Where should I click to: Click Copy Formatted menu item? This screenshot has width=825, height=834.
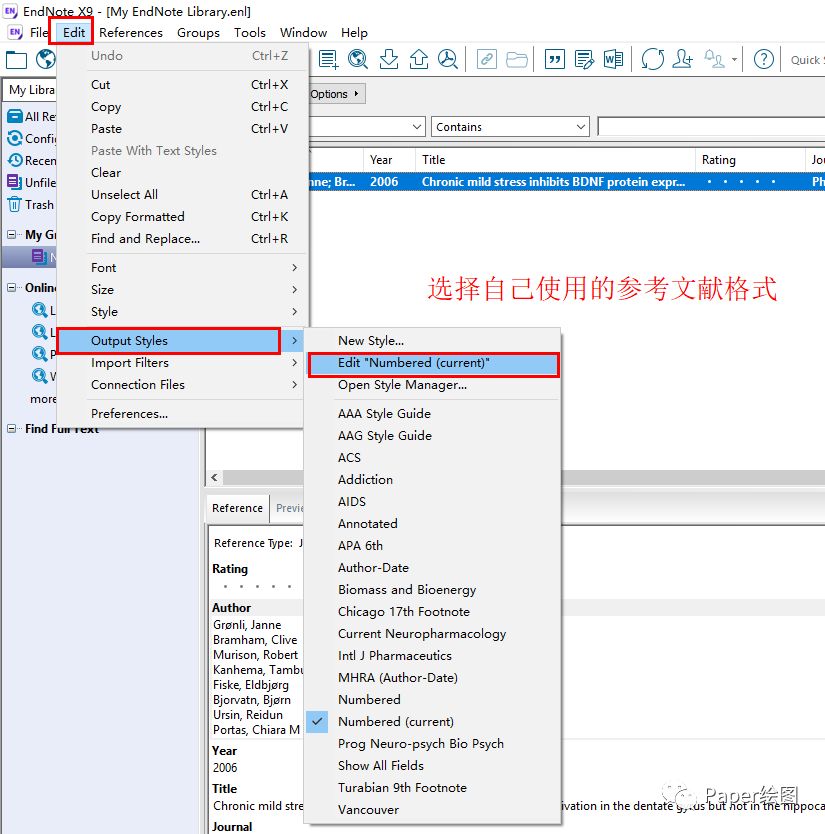click(181, 217)
